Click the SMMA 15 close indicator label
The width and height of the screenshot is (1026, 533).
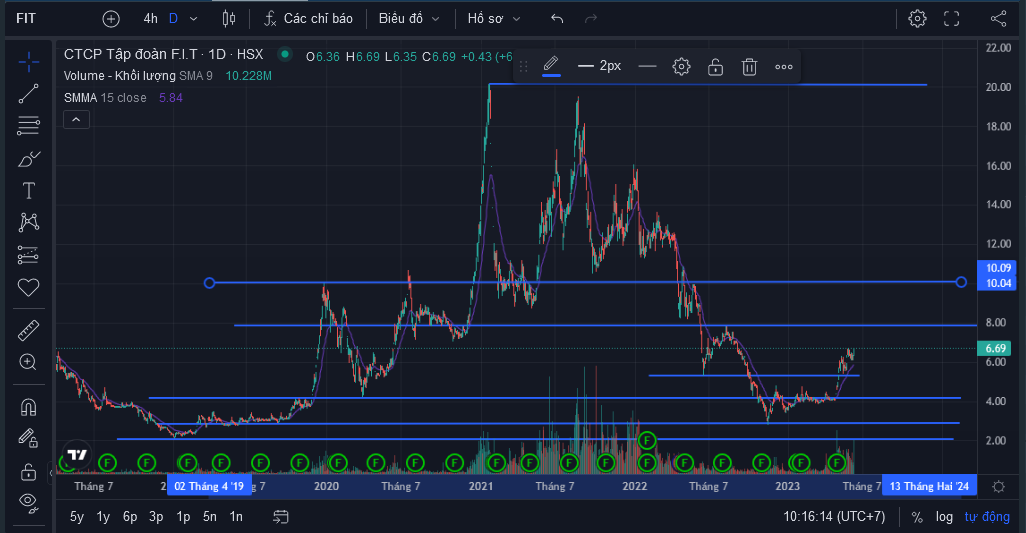pos(105,97)
